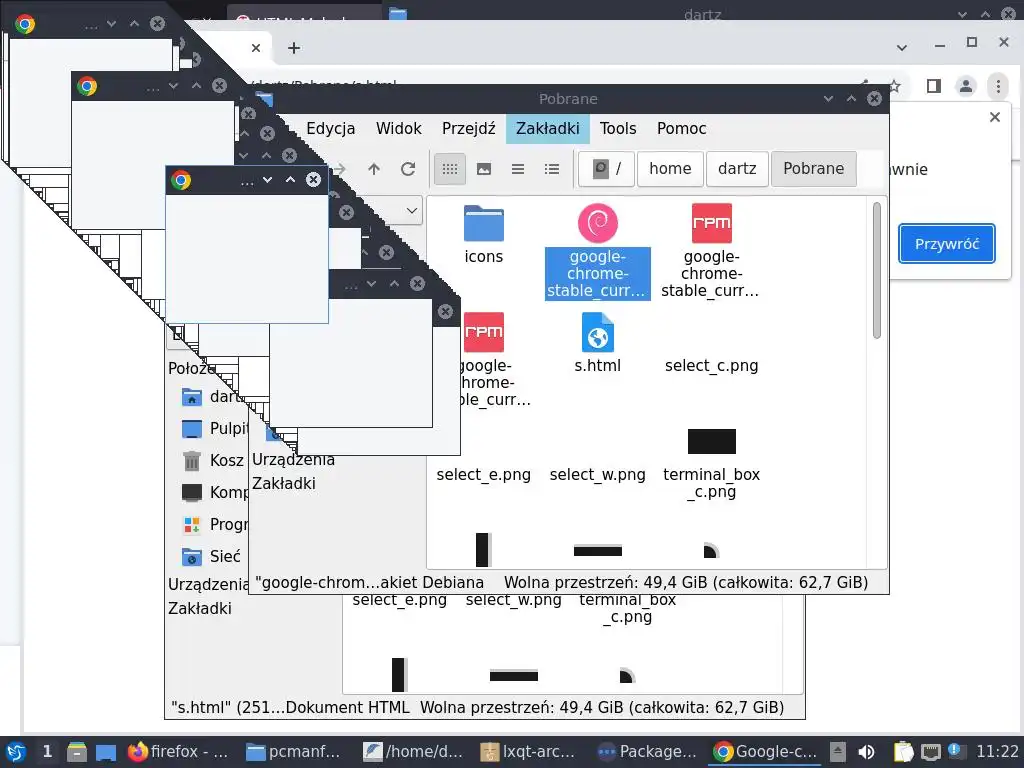Switch to firefox taskbar entry
The height and width of the screenshot is (768, 1024).
pos(178,752)
